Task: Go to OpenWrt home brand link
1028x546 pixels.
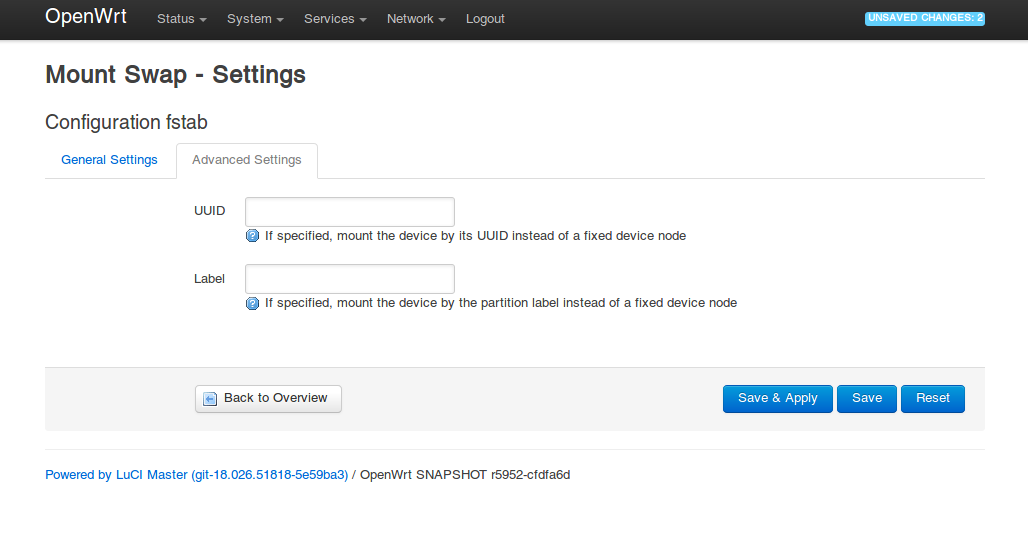Action: tap(86, 16)
